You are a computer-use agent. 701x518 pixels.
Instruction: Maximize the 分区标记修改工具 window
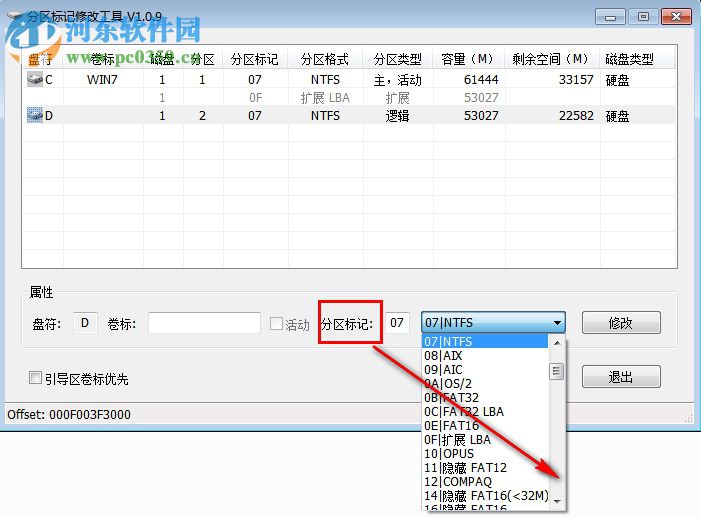(x=643, y=17)
